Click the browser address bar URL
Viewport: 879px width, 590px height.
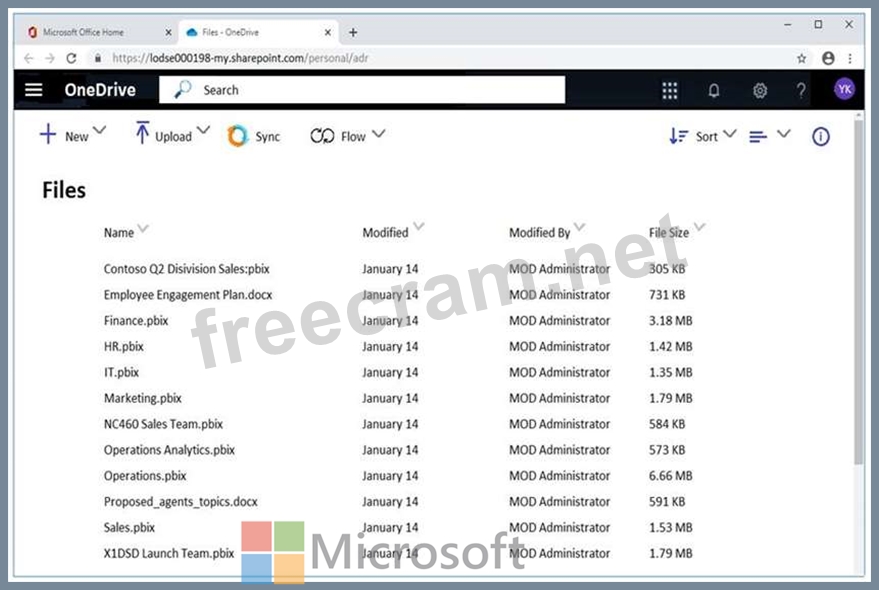(x=240, y=58)
